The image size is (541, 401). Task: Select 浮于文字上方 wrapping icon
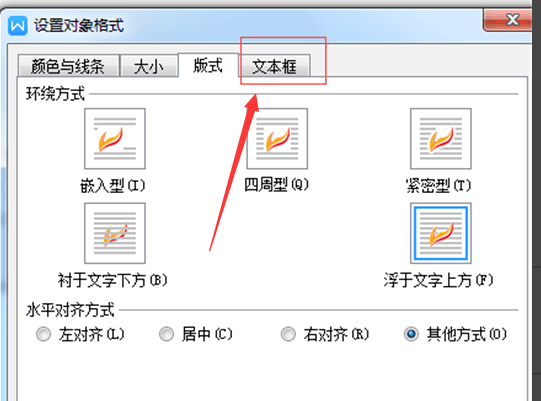441,233
